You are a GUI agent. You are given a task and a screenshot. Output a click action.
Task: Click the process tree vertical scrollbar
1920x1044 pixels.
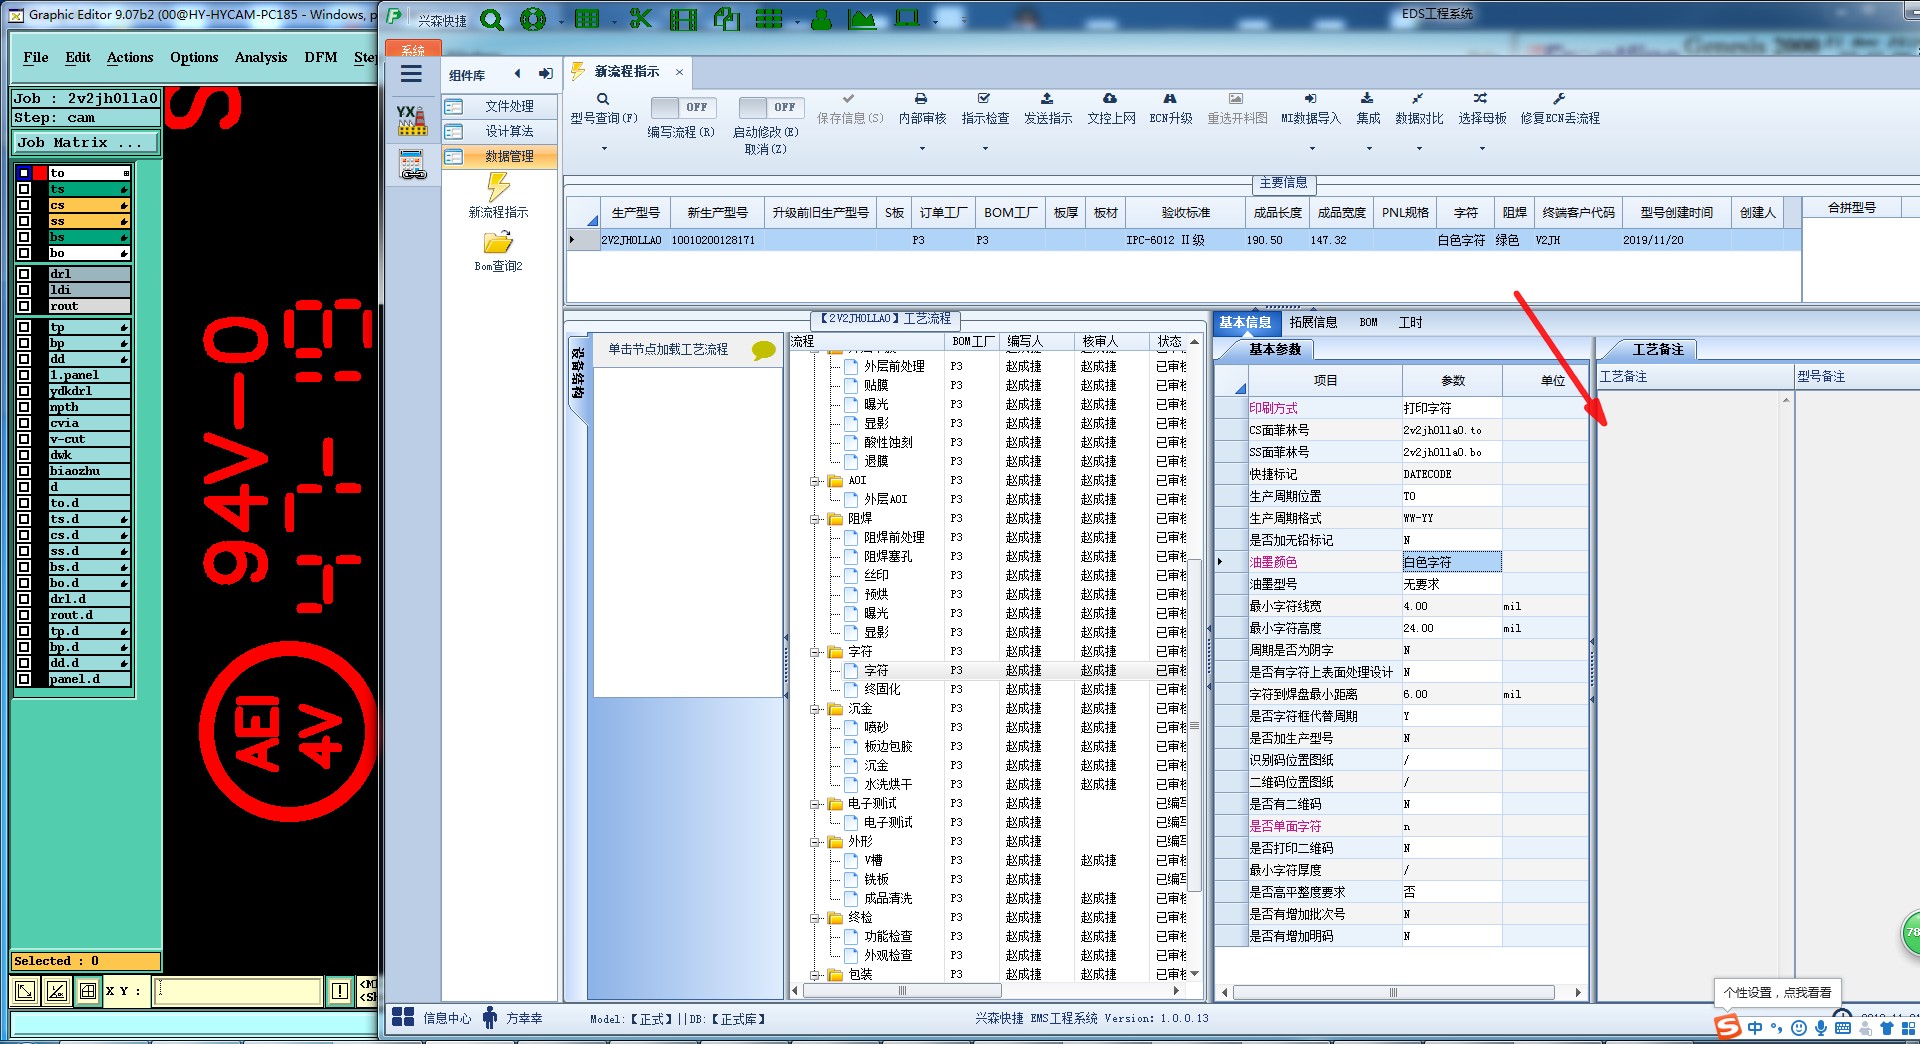pyautogui.click(x=1194, y=727)
